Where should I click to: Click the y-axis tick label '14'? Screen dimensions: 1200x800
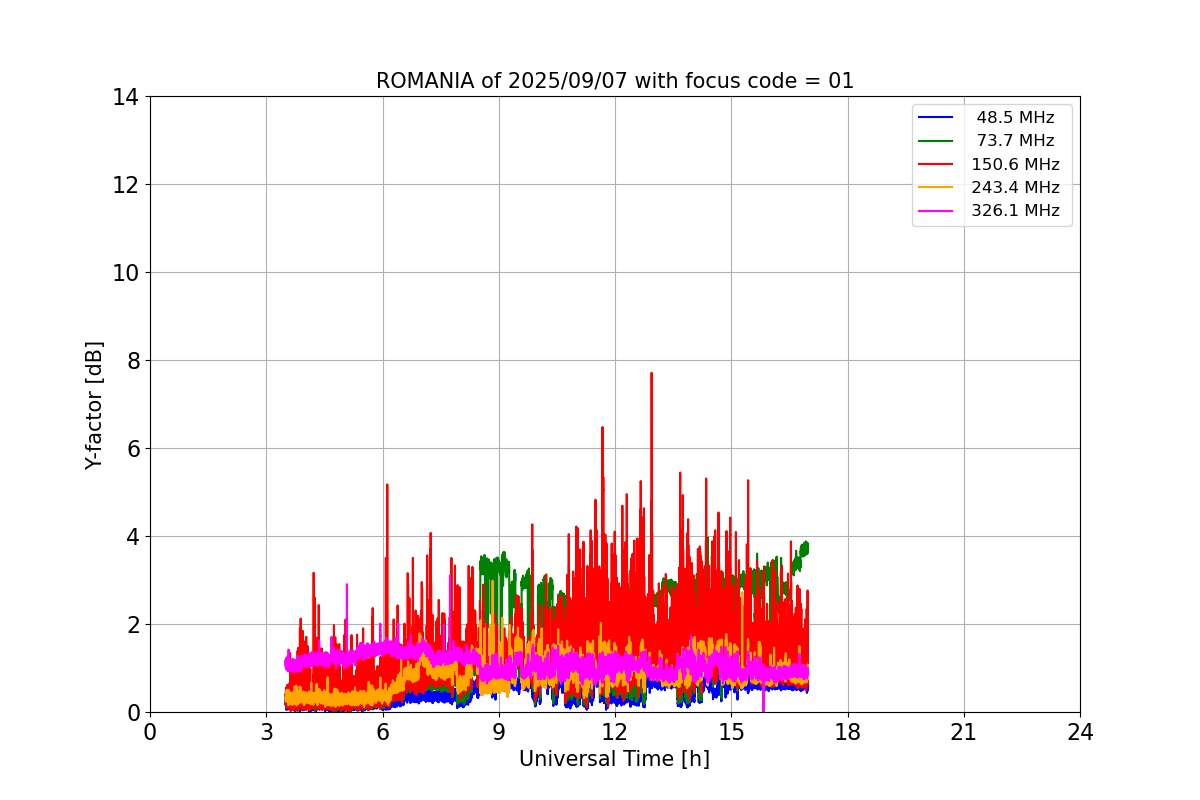point(126,97)
